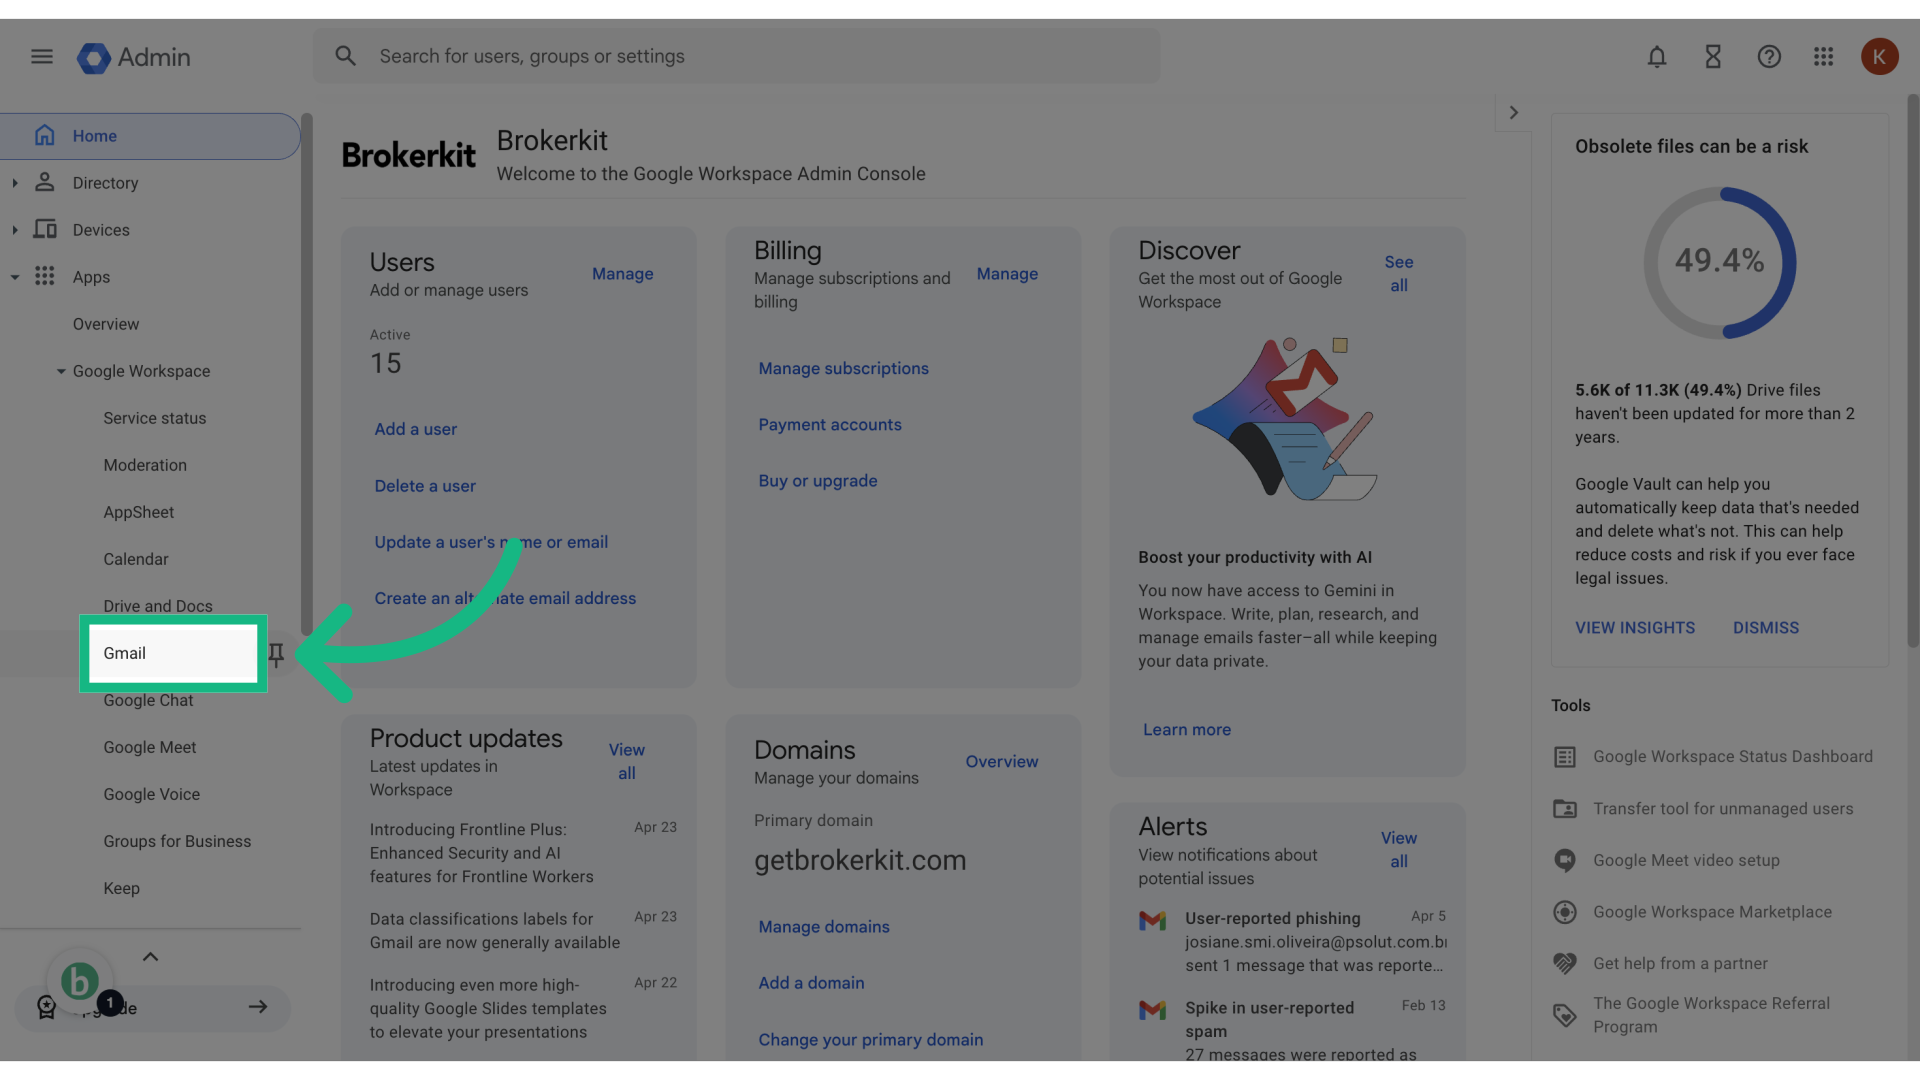Screen dimensions: 1920x1080
Task: Click Manage in the Billing card
Action: pos(1007,274)
